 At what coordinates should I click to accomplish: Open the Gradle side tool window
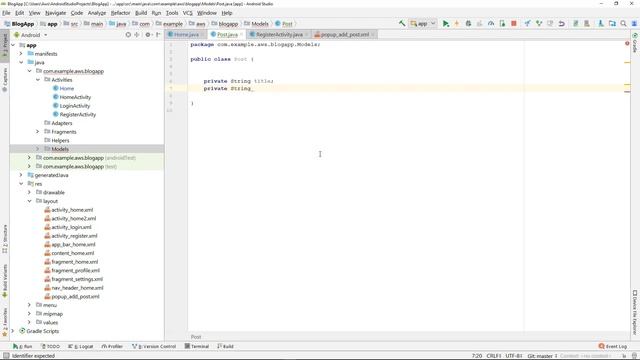point(635,43)
